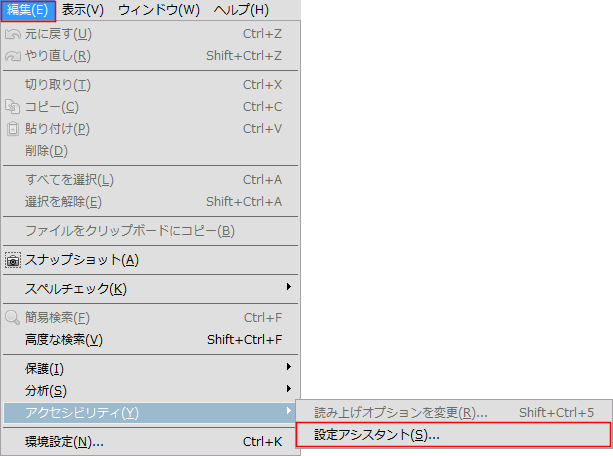
Task: Click the Ctrl+C shortcut text
Action: pyautogui.click(x=262, y=106)
